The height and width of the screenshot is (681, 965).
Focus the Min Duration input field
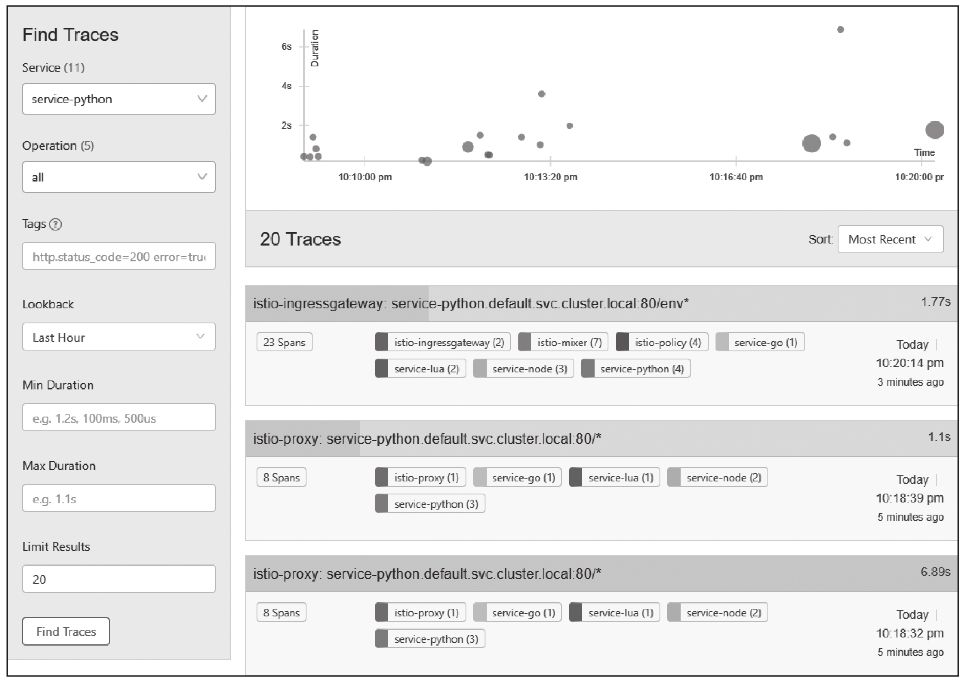coord(118,417)
